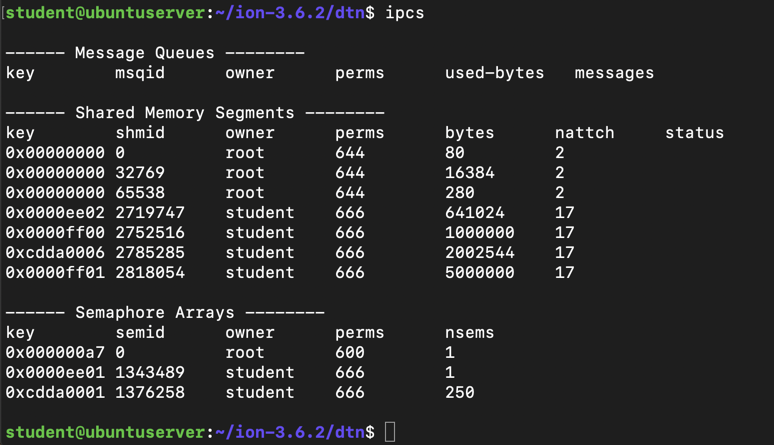This screenshot has width=774, height=445.
Task: Select semid value 1376258
Action: (x=150, y=393)
